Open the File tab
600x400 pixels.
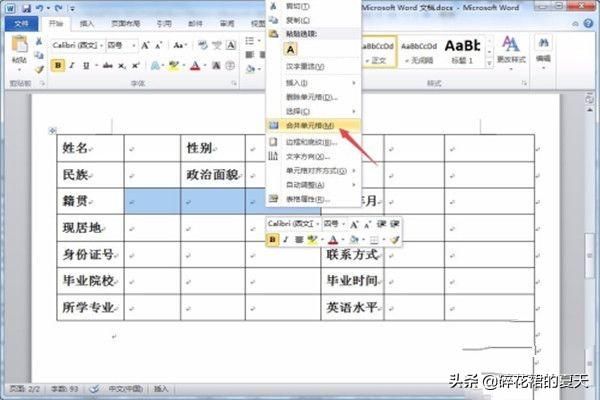21,24
